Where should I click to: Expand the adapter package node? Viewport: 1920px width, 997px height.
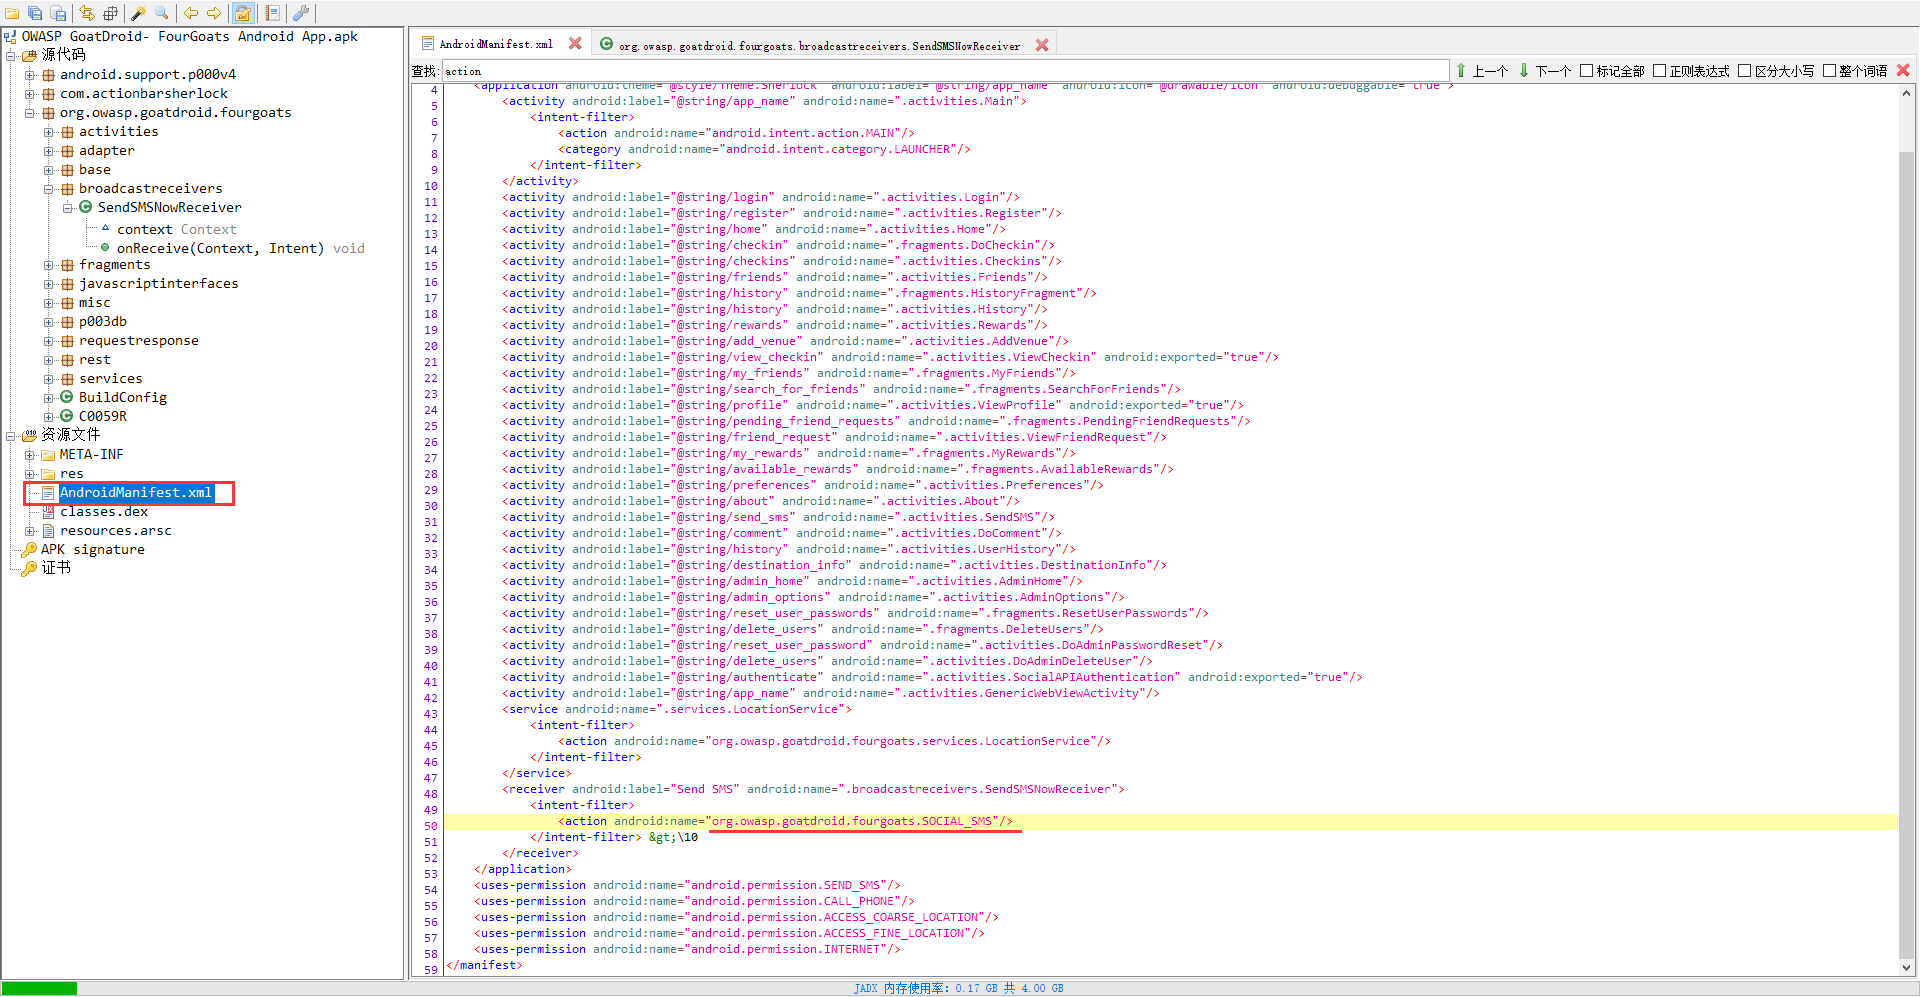[49, 151]
